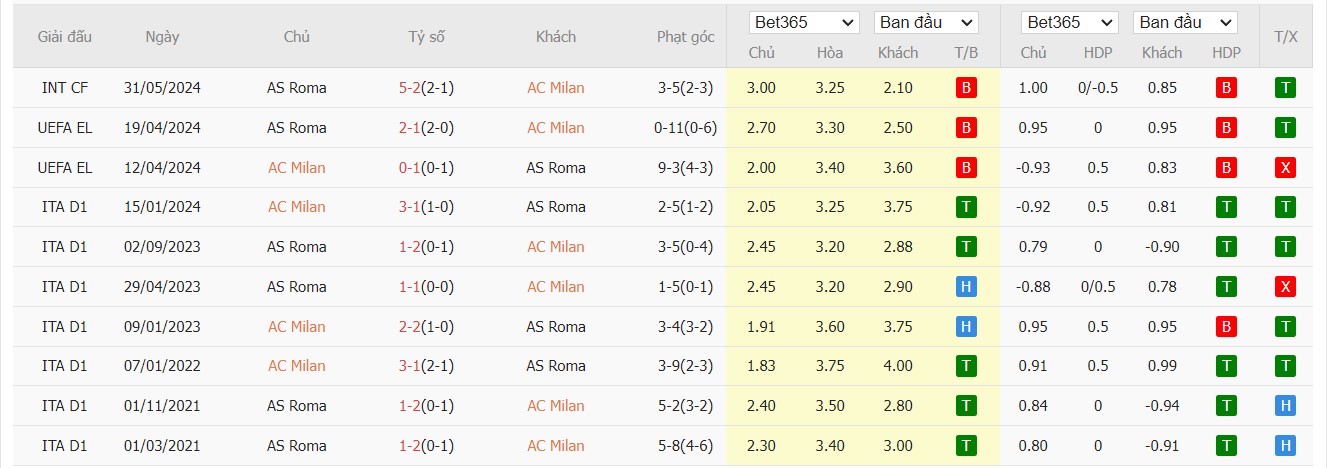This screenshot has height=468, width=1327.
Task: Click the green T badge in the 07/01/2022 T/X column
Action: [1286, 366]
